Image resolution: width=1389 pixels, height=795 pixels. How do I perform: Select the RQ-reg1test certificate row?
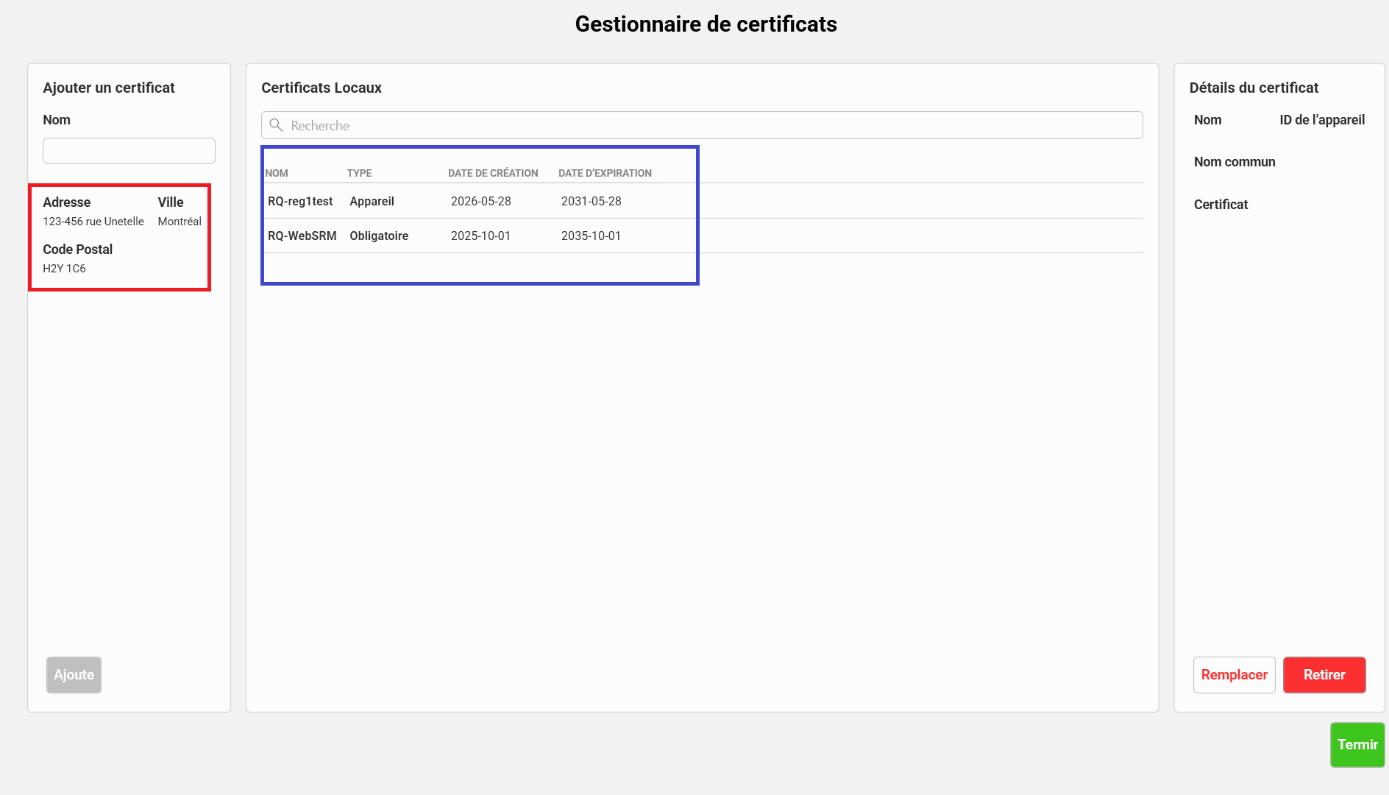(x=702, y=201)
